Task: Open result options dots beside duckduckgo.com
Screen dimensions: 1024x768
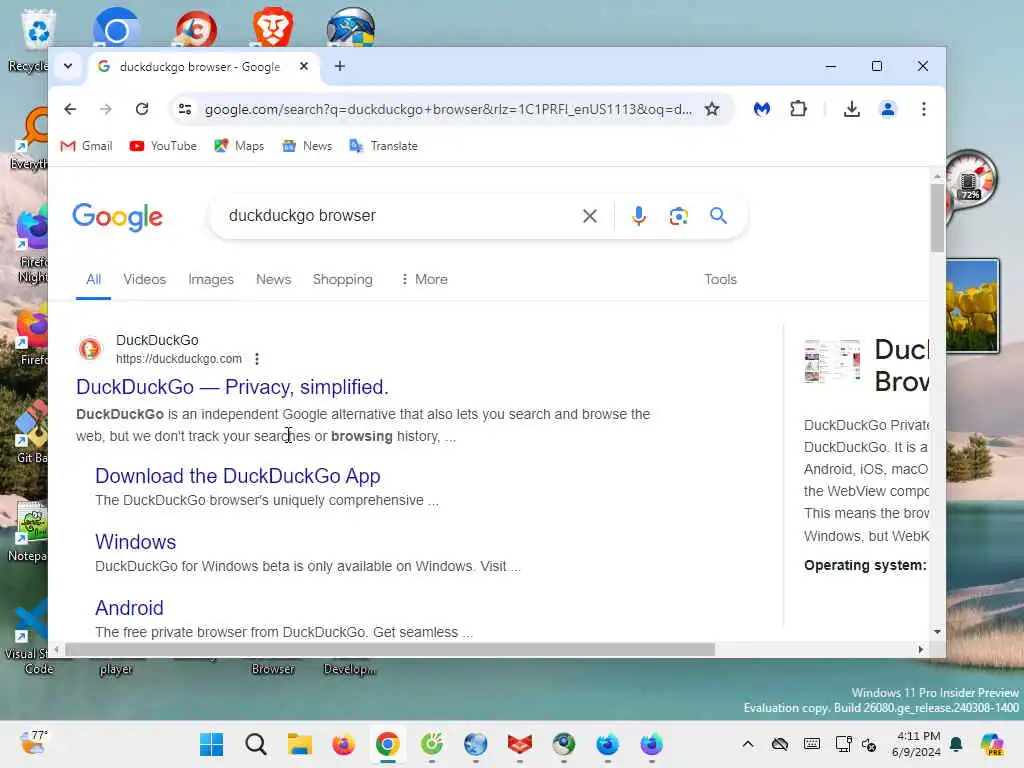Action: 257,359
